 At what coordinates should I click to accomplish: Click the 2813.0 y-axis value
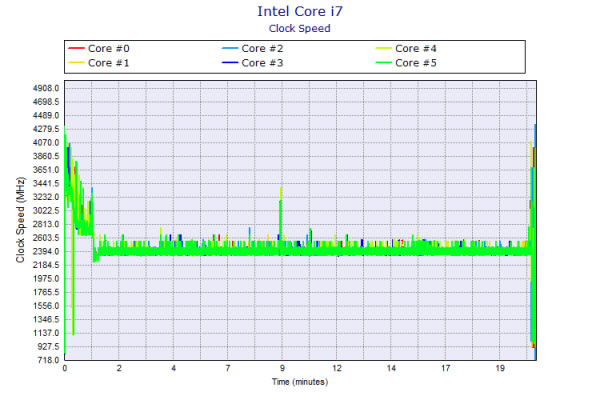[46, 224]
